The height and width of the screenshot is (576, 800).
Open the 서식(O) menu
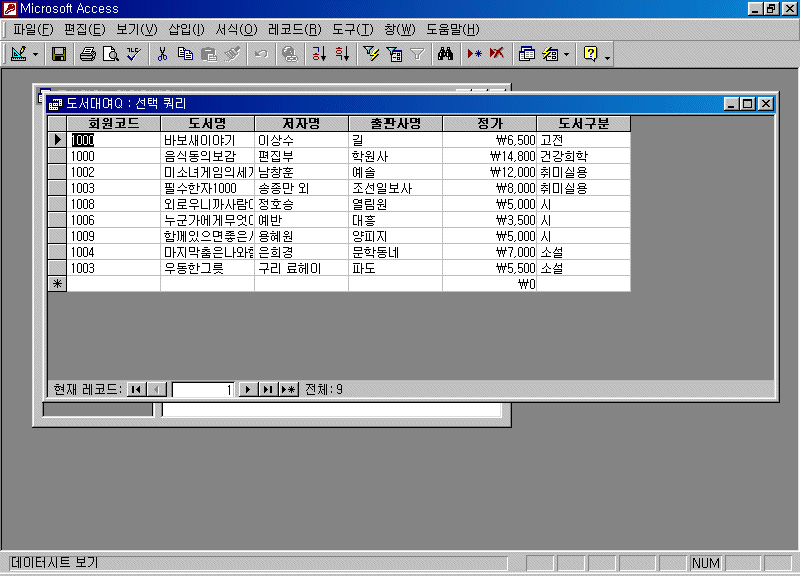tap(236, 30)
